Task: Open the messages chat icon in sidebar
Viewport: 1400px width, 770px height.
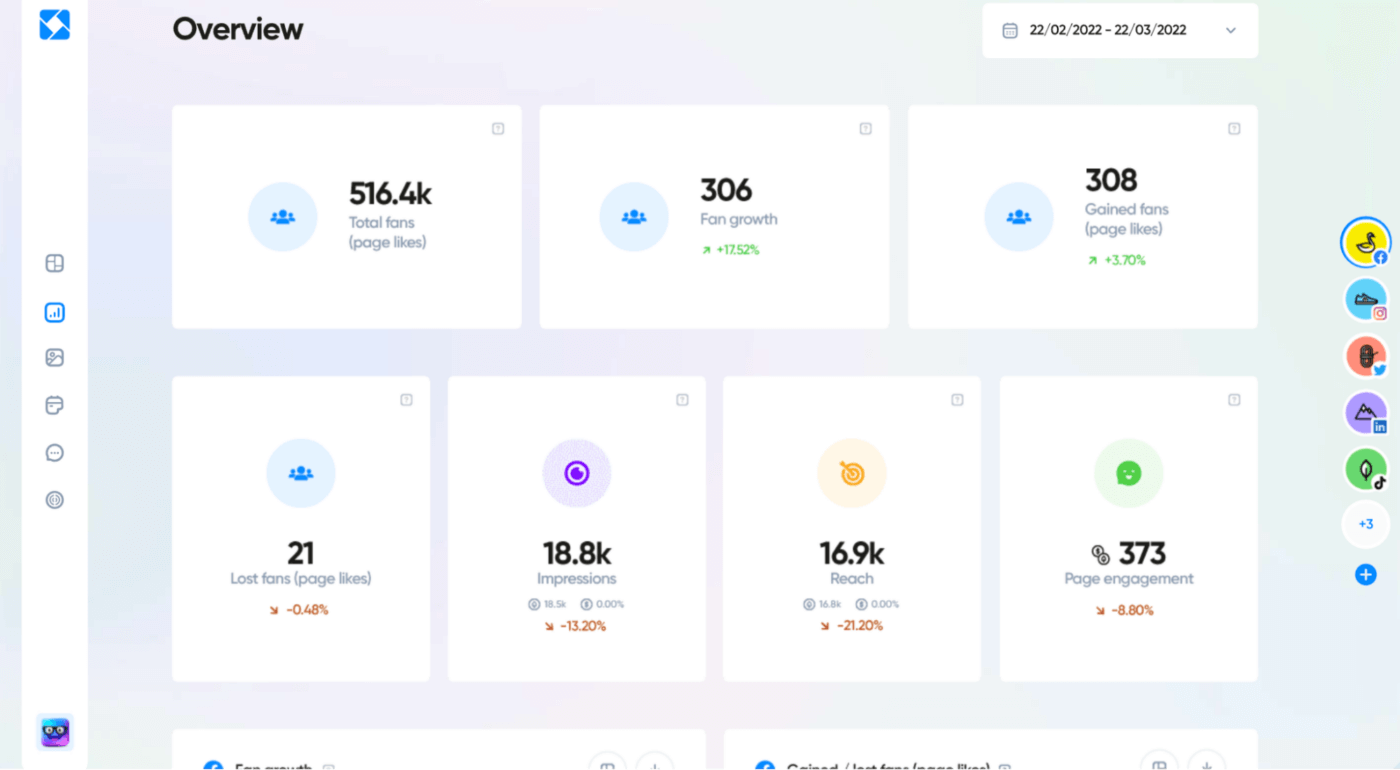Action: click(x=55, y=452)
